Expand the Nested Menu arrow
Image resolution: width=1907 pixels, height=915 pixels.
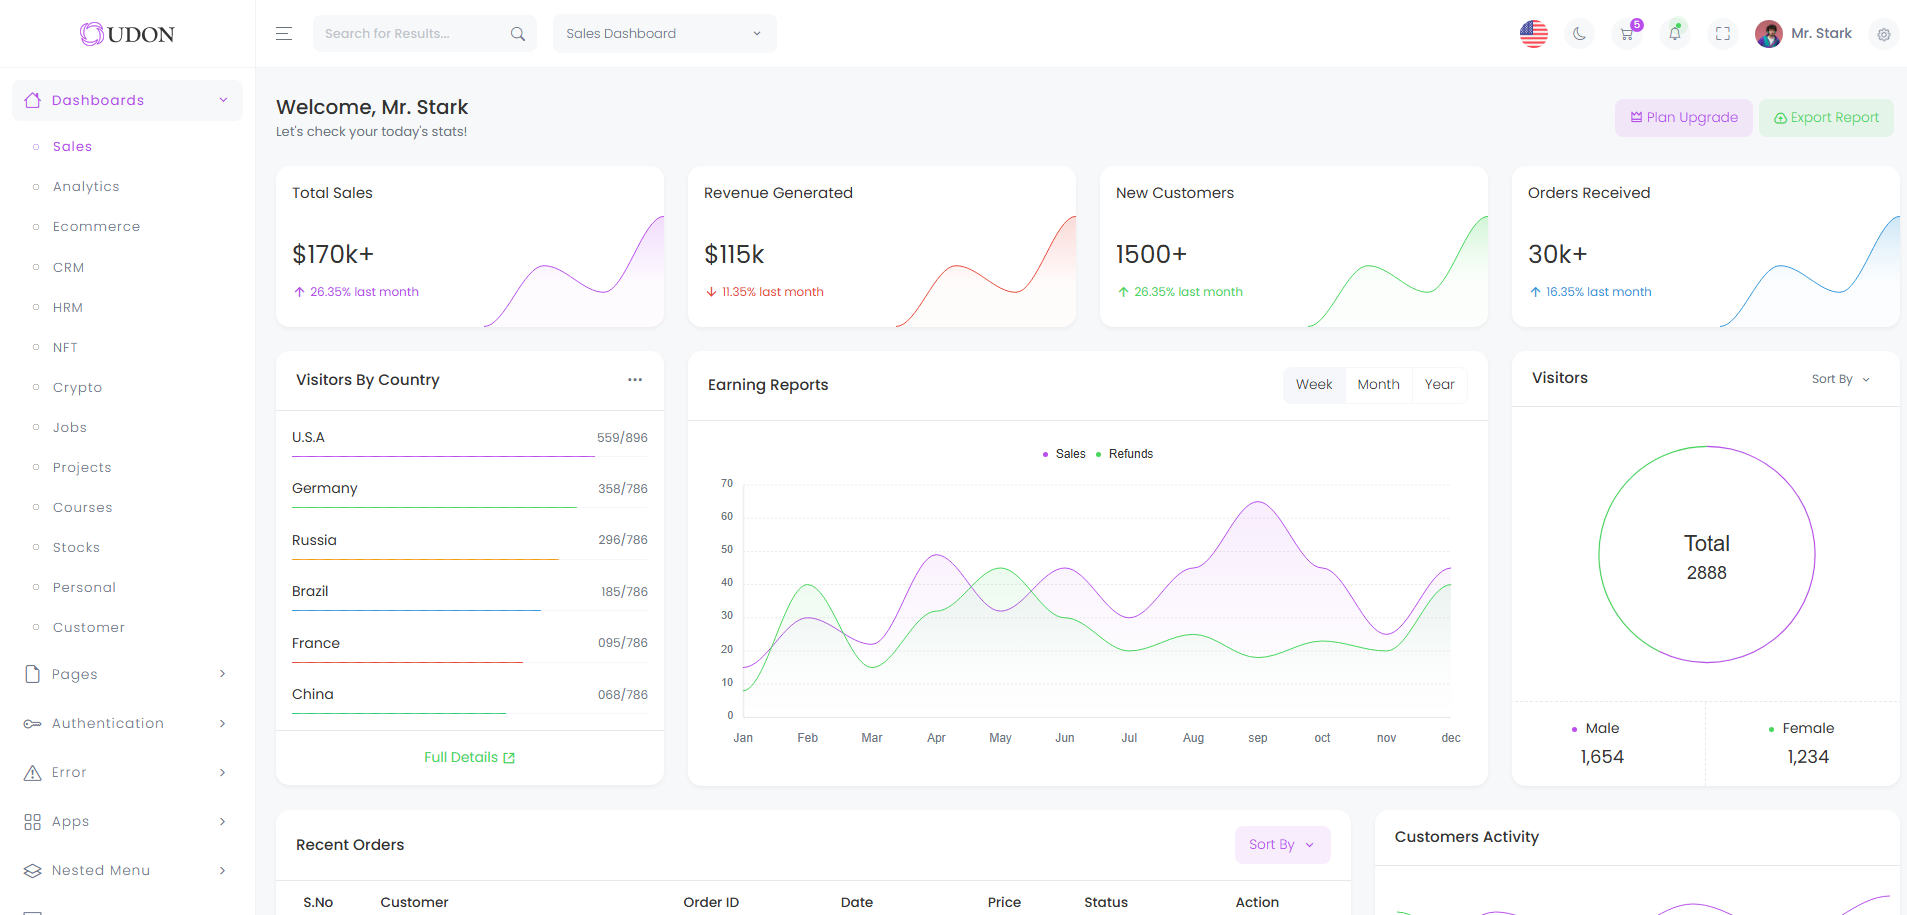click(222, 870)
